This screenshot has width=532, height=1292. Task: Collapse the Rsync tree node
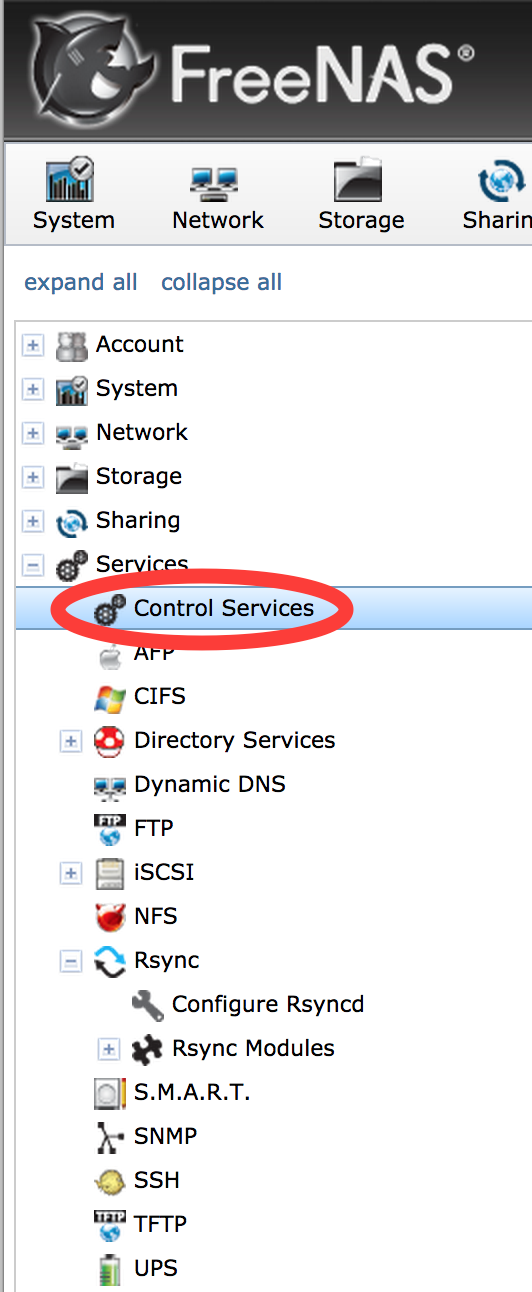pos(71,961)
